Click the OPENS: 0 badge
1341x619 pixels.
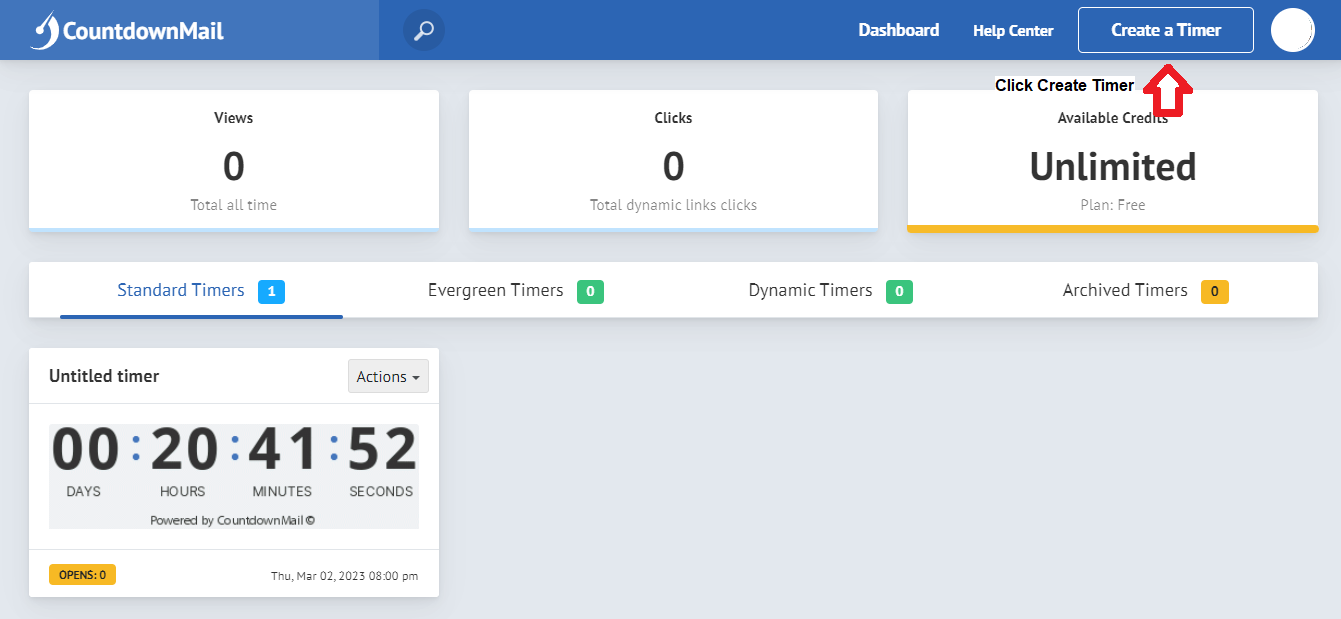click(82, 575)
